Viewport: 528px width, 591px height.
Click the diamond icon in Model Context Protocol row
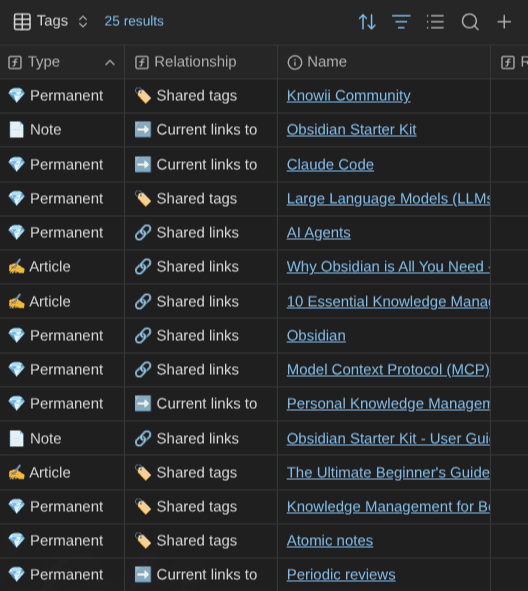click(17, 369)
